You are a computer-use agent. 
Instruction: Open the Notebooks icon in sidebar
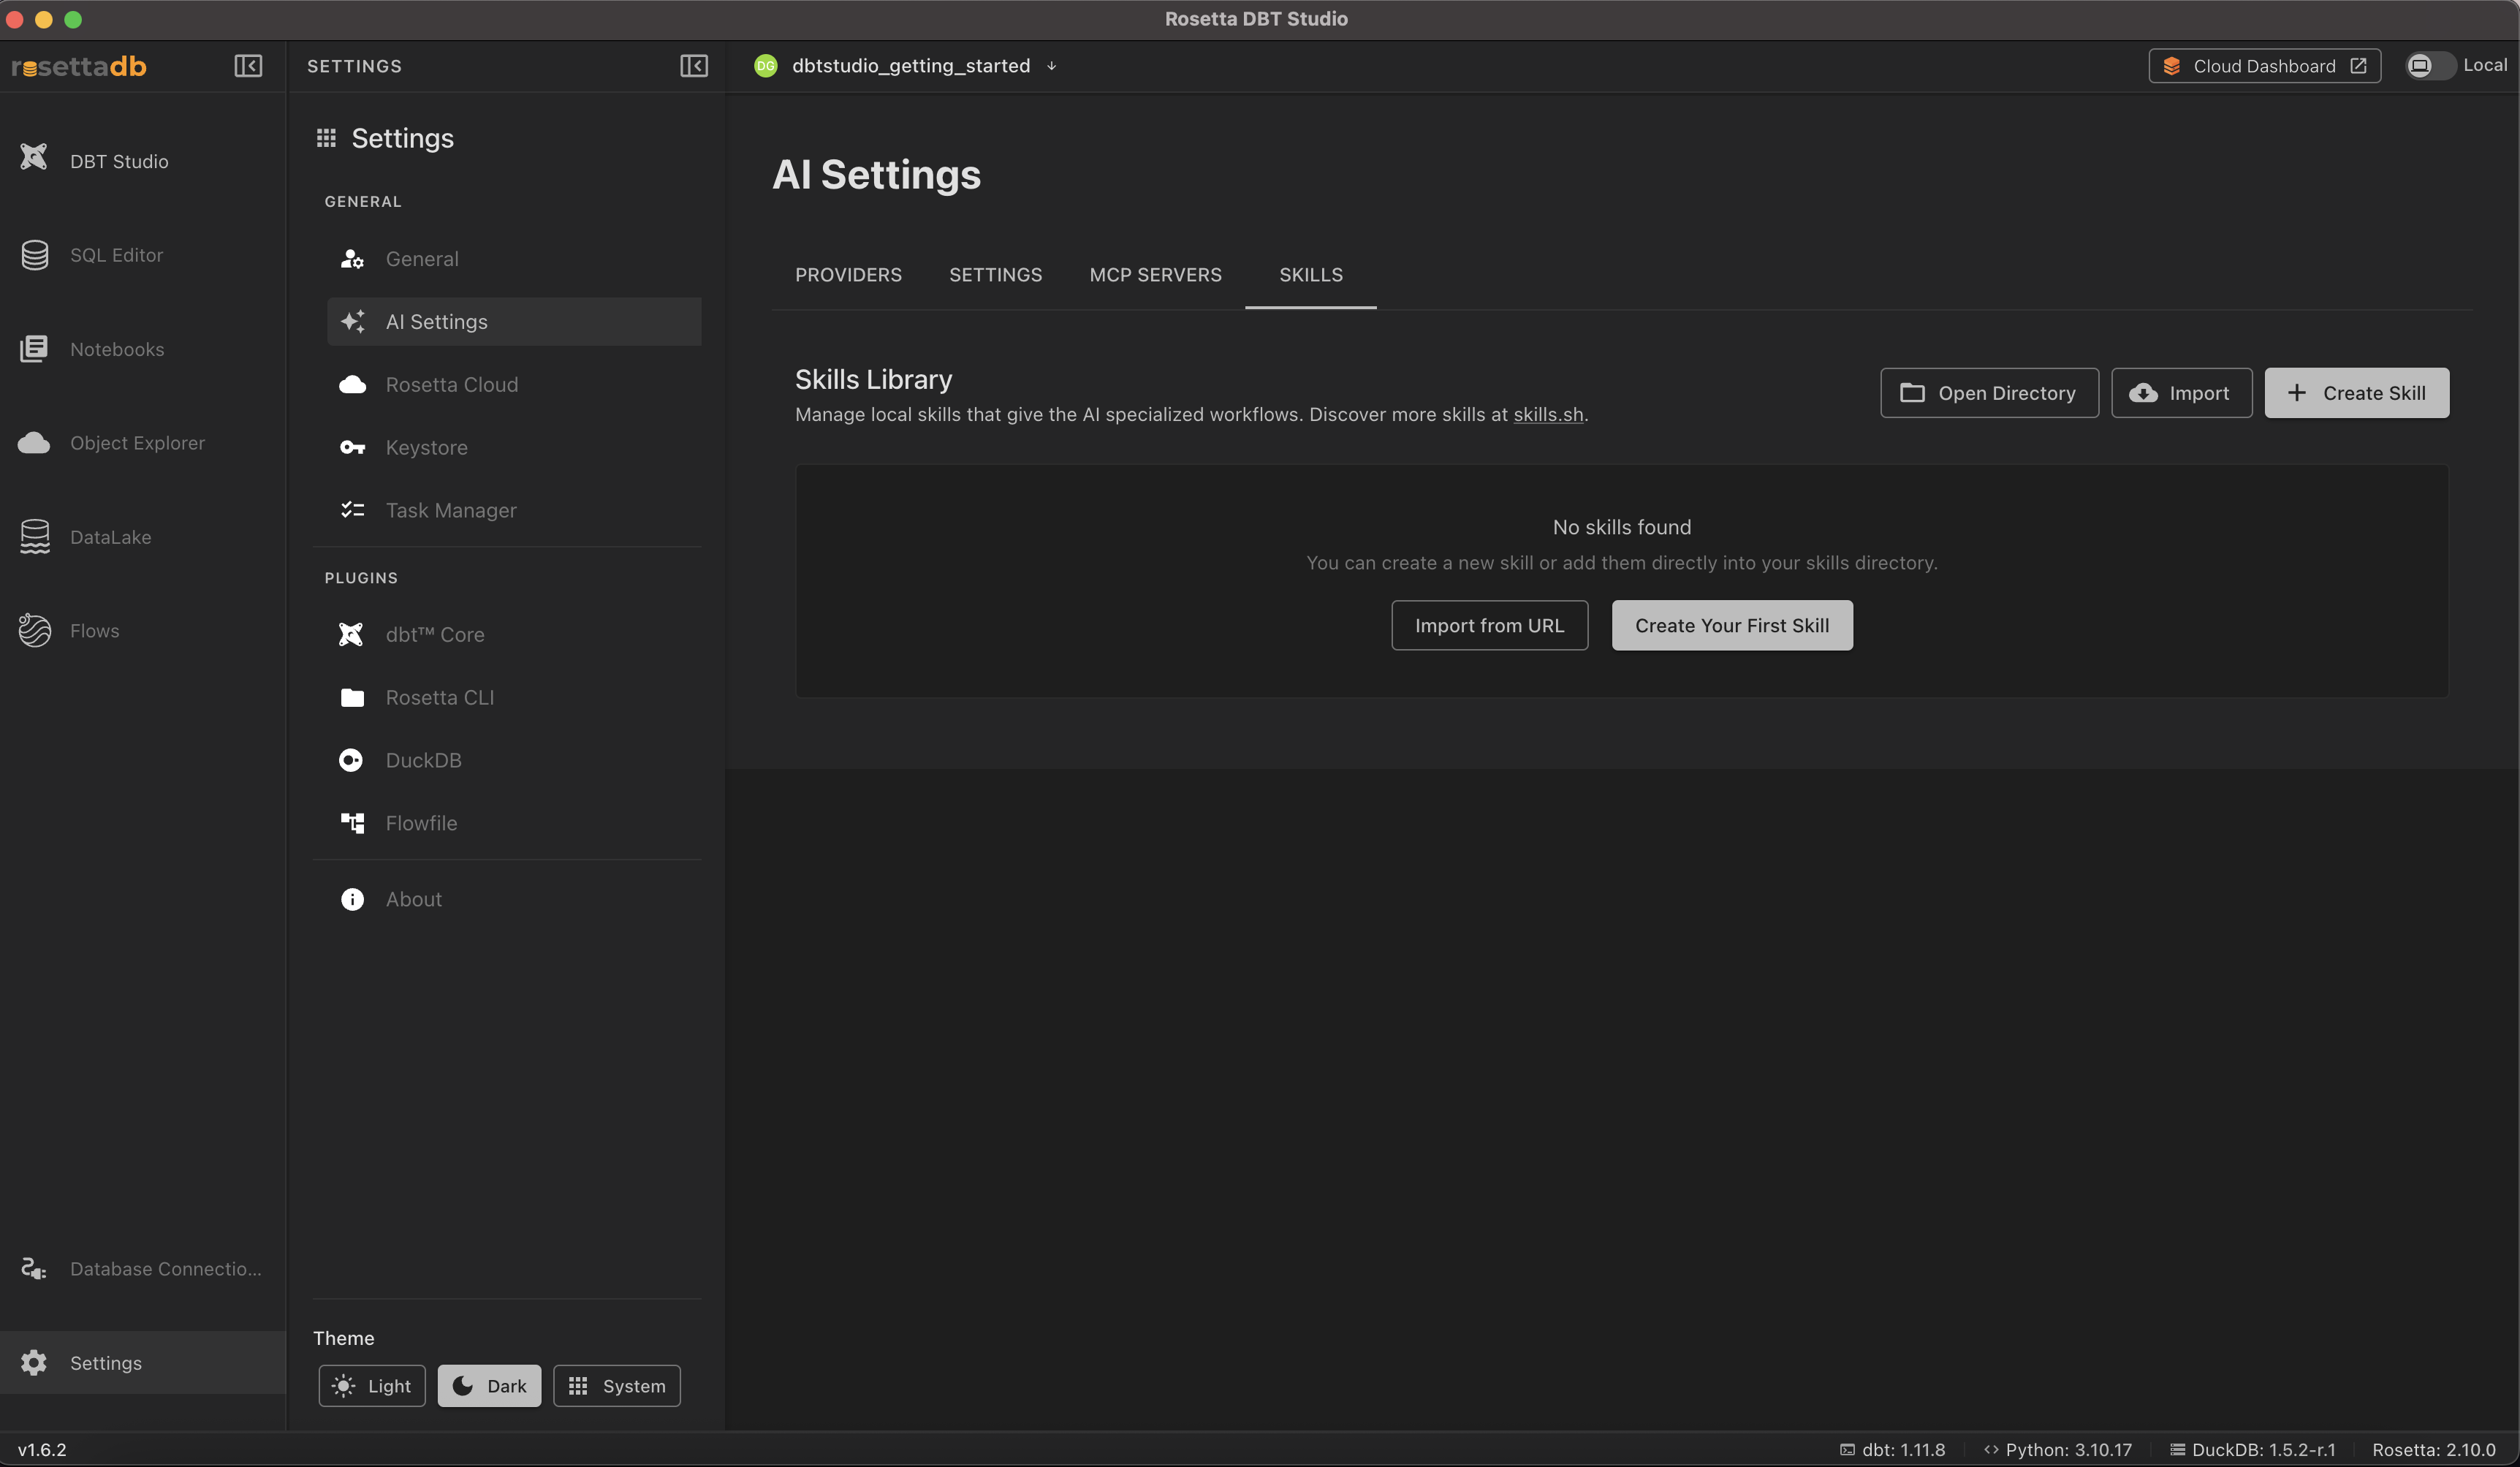pyautogui.click(x=34, y=349)
